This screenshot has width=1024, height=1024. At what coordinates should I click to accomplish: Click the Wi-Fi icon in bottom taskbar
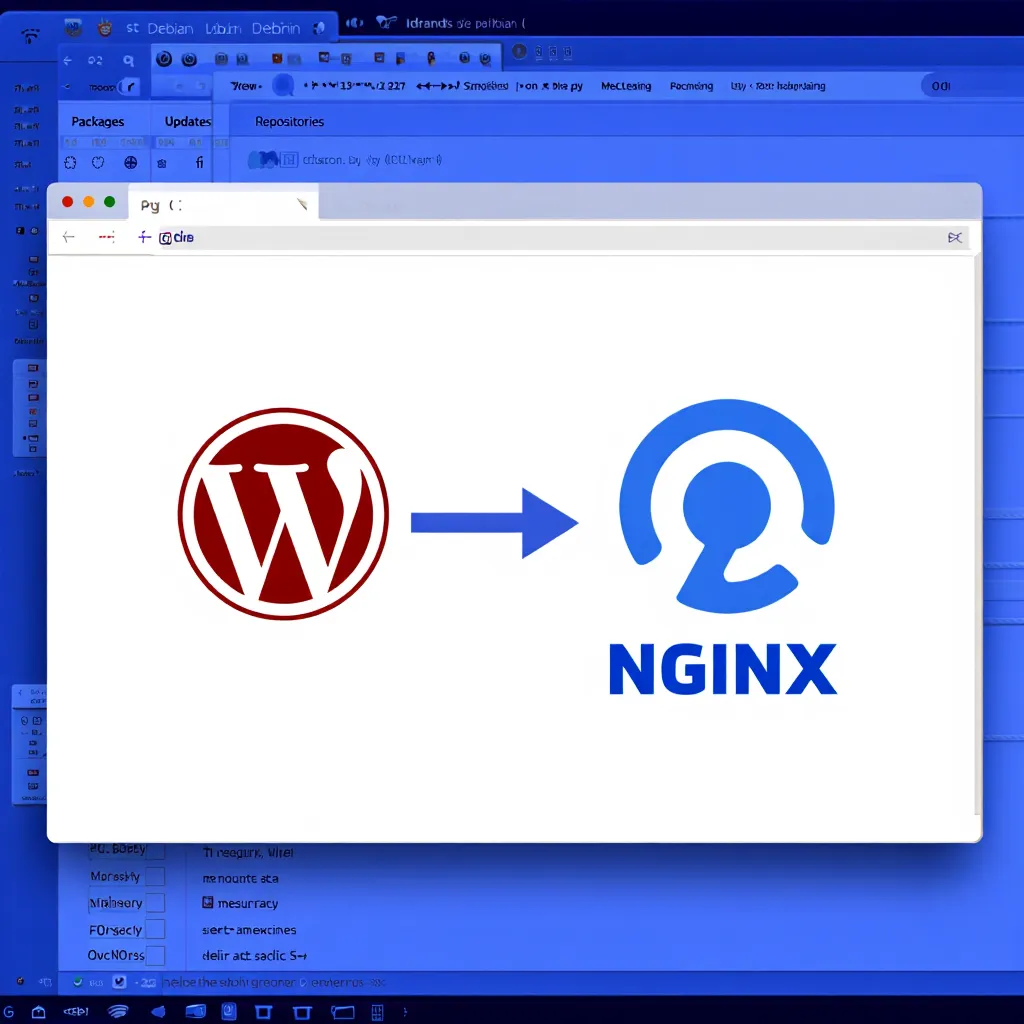tap(118, 1010)
